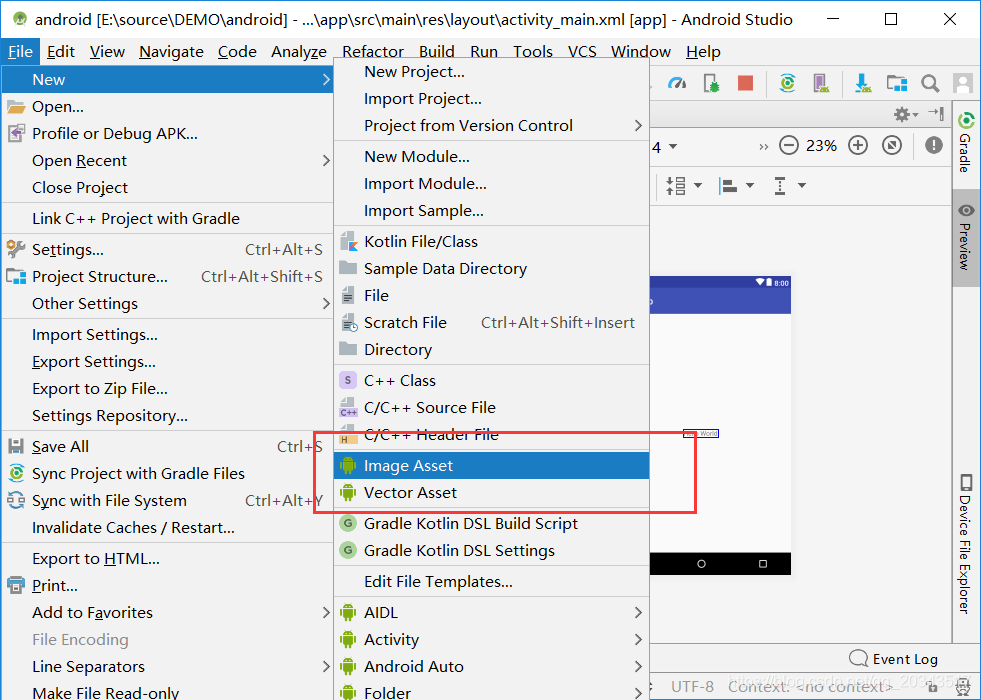Click Open... in File menu
981x700 pixels.
pyautogui.click(x=168, y=107)
